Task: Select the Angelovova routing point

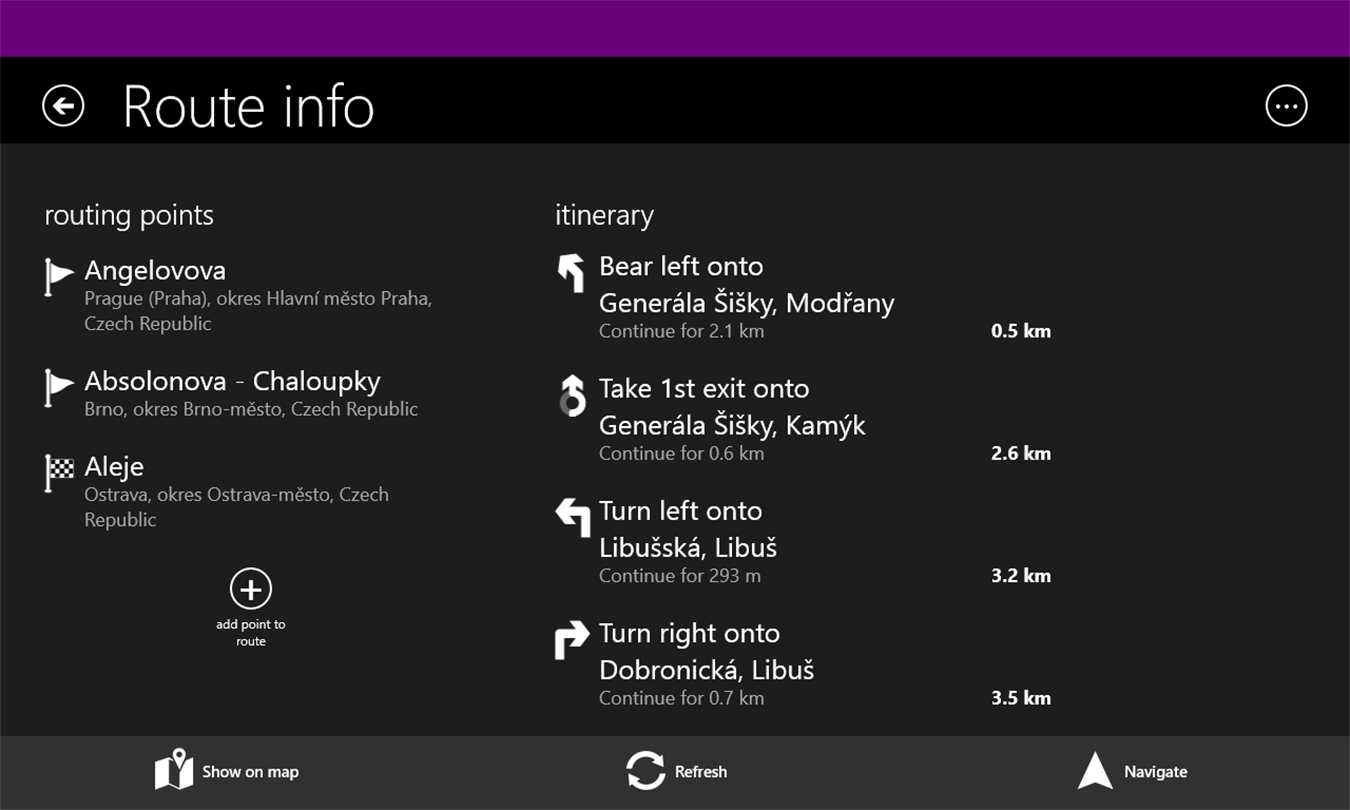Action: pyautogui.click(x=155, y=271)
